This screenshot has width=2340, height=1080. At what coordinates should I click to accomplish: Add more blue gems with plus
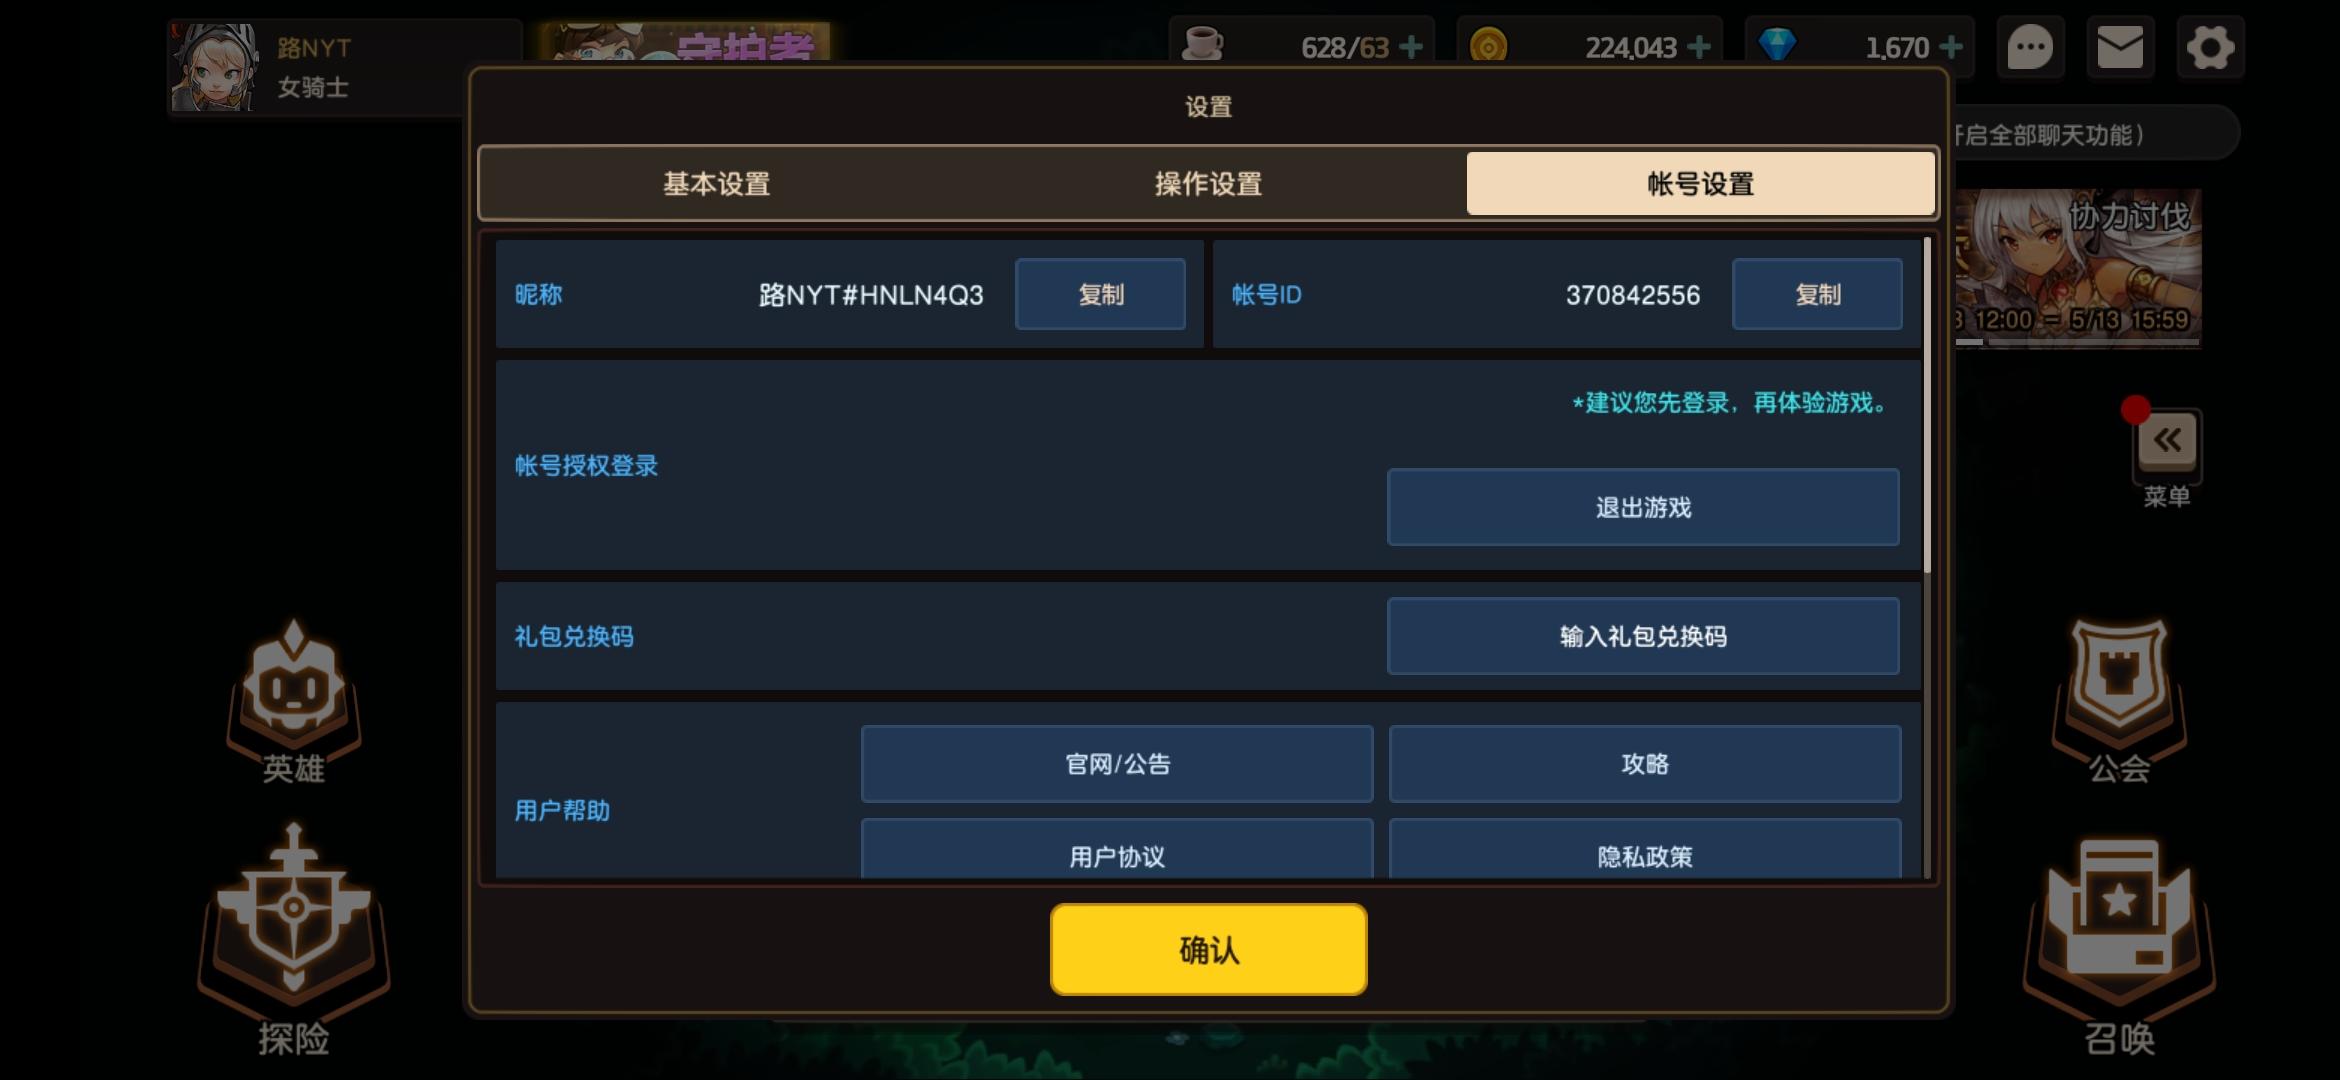(x=1950, y=47)
